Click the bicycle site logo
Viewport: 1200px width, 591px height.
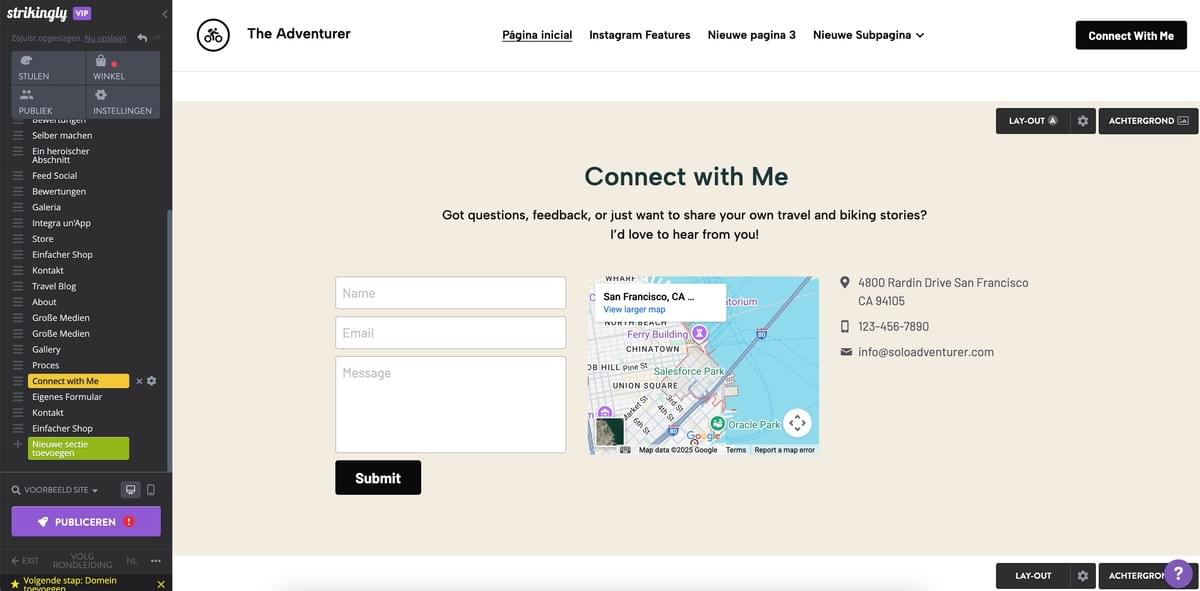point(213,35)
